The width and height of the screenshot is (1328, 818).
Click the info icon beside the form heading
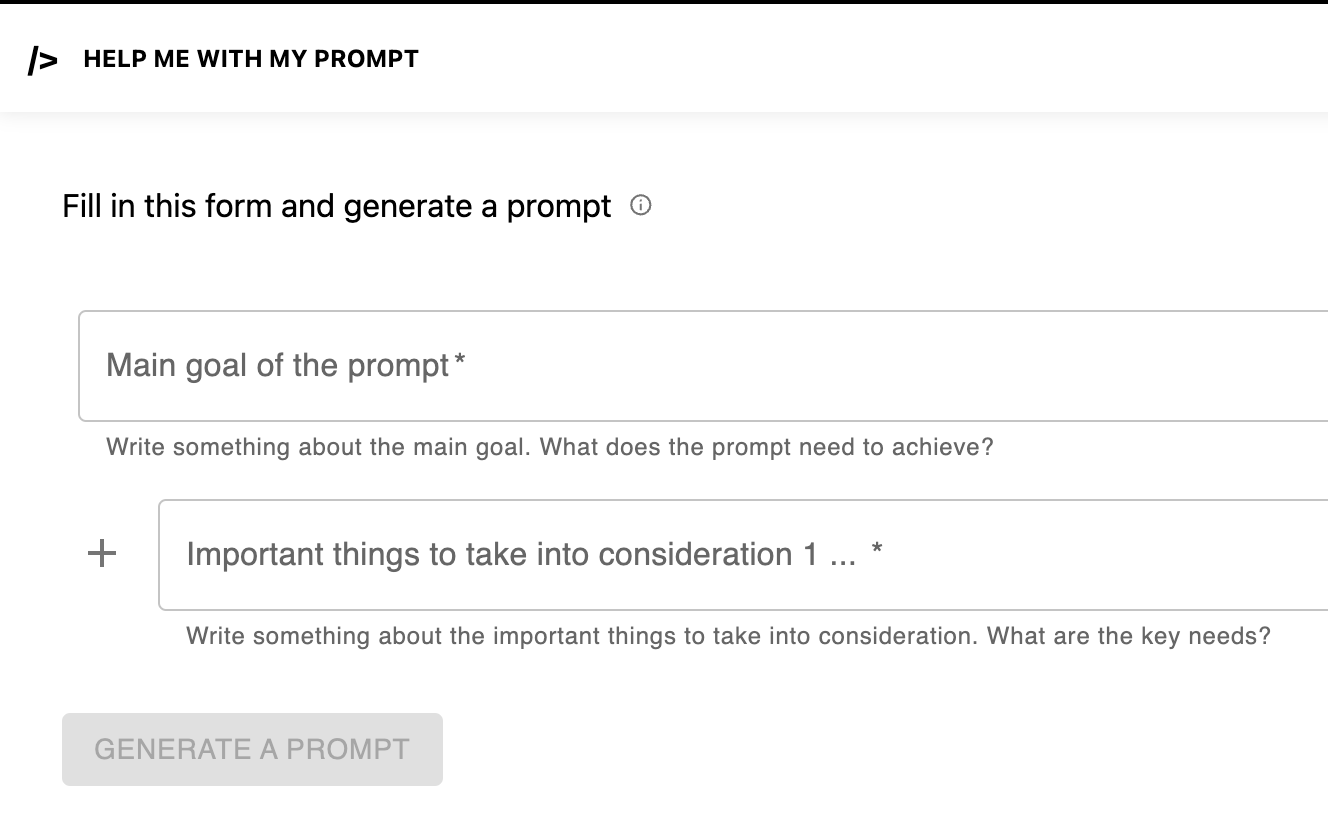(x=641, y=206)
